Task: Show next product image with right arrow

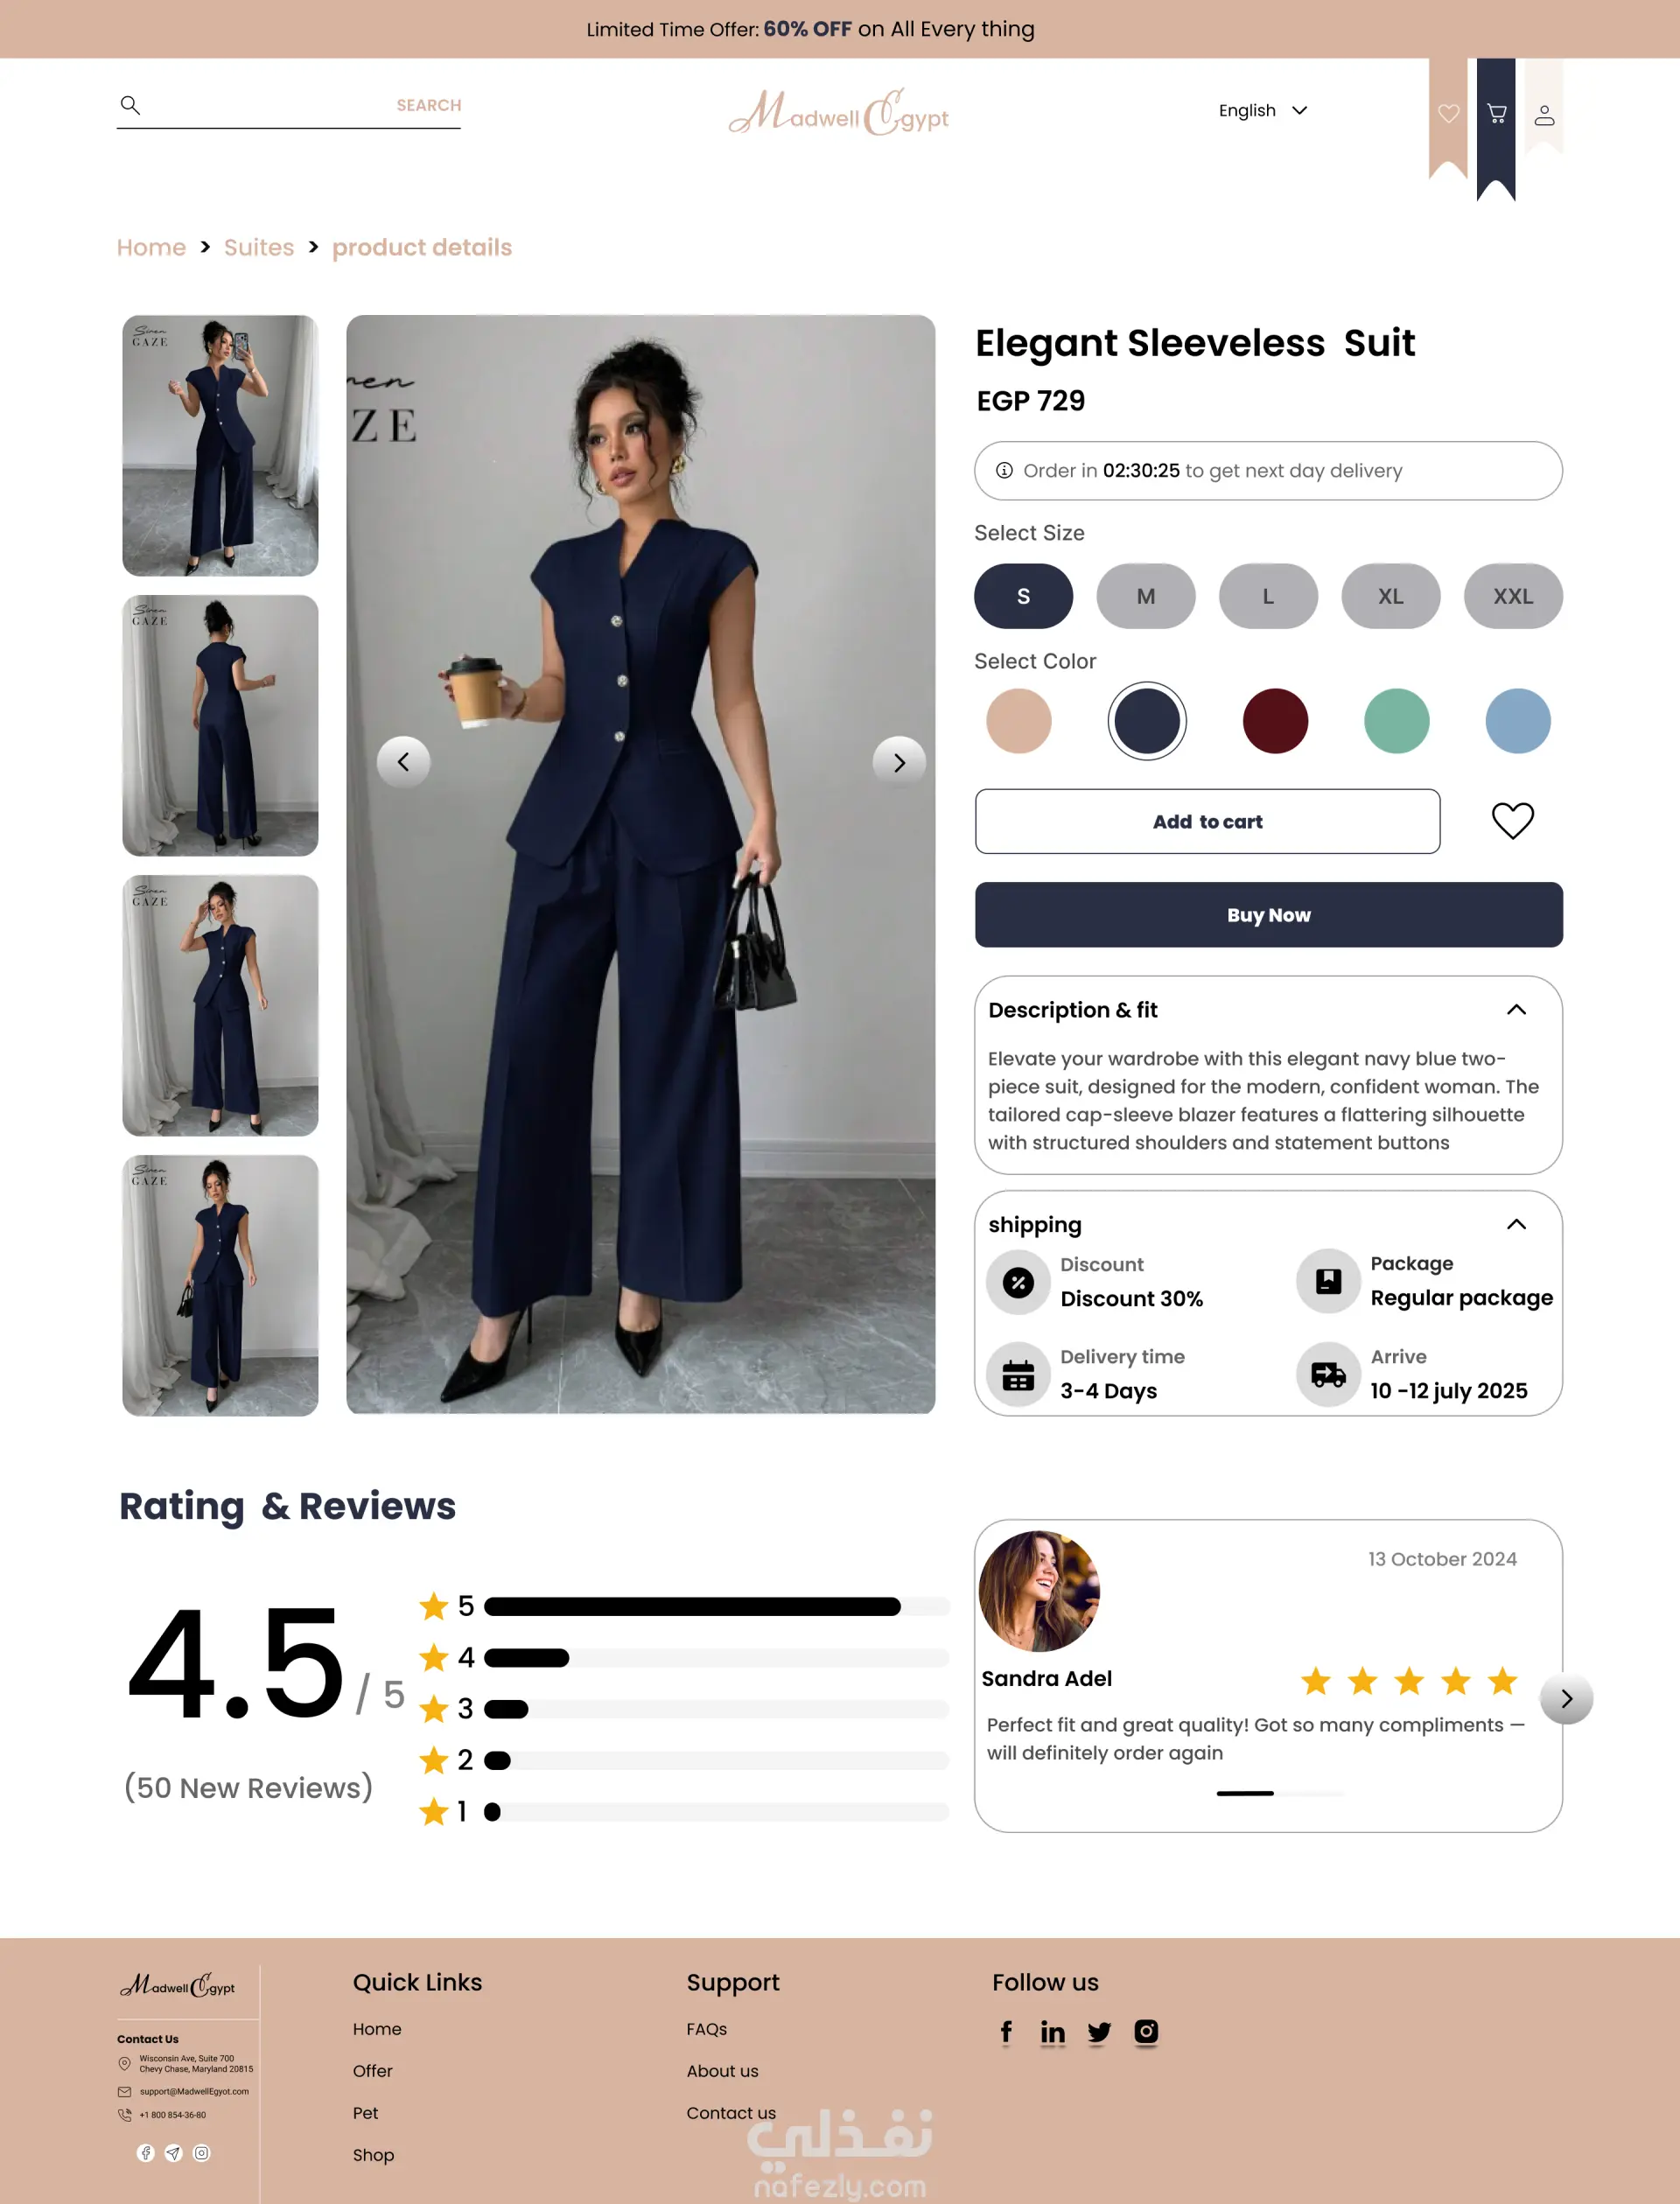Action: (899, 763)
